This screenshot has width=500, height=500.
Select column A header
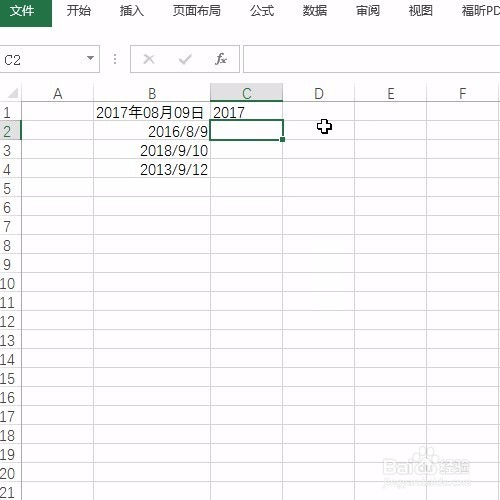(58, 93)
